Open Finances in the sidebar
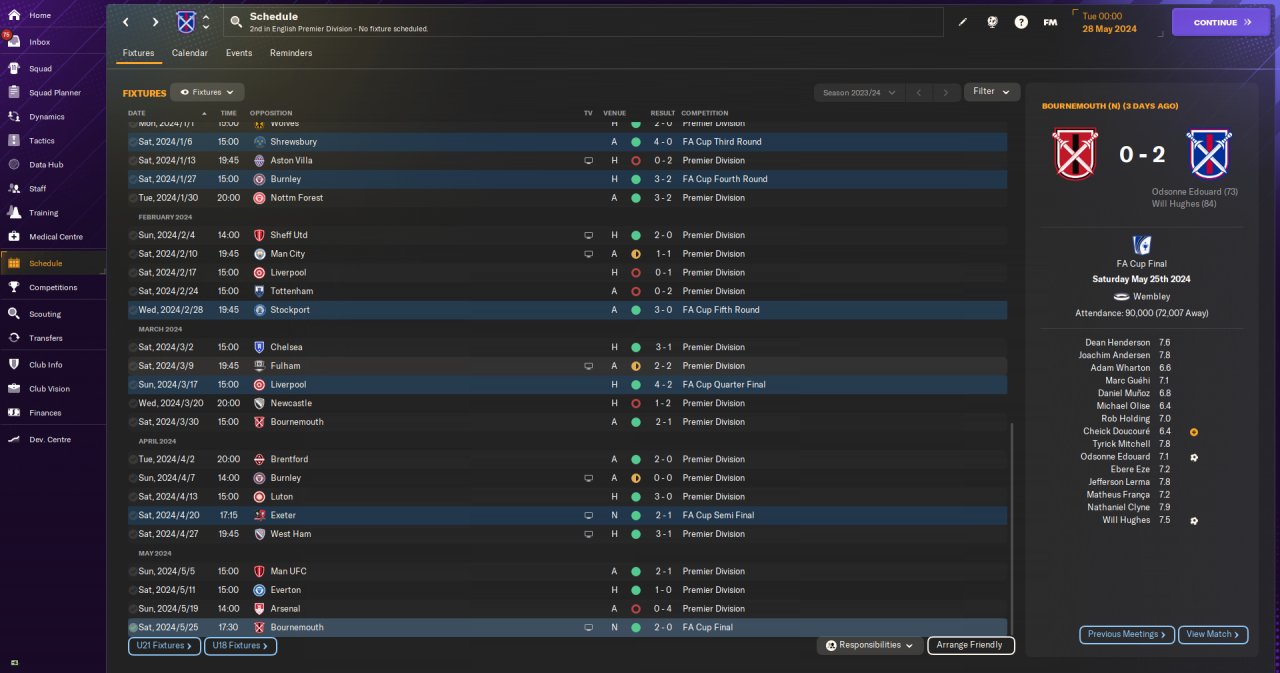This screenshot has height=673, width=1280. (x=45, y=413)
